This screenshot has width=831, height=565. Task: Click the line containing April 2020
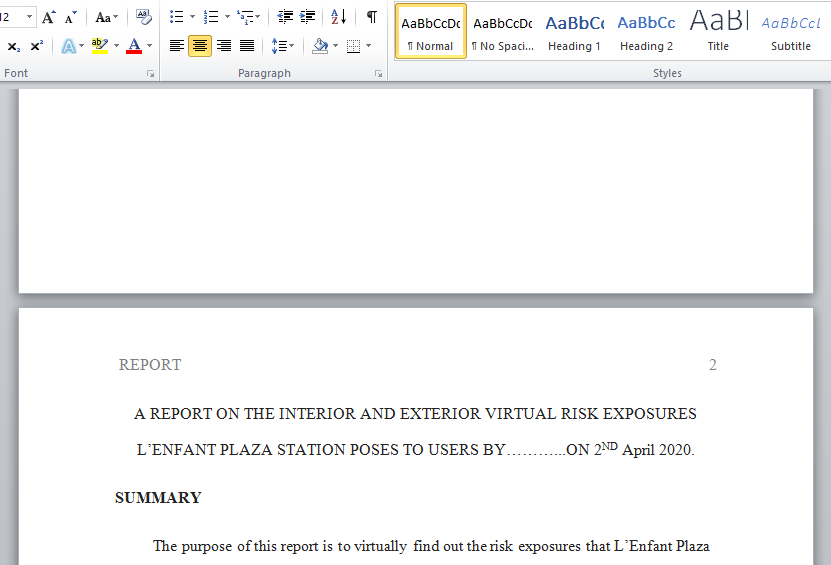(415, 449)
